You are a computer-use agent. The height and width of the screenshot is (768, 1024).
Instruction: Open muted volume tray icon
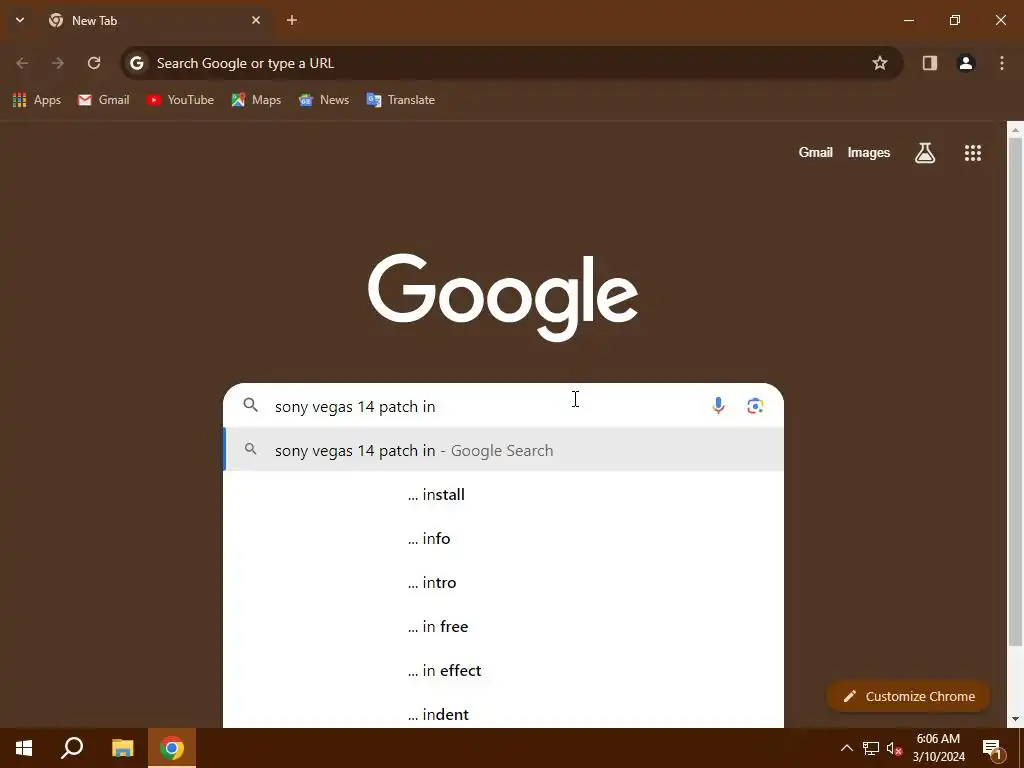tap(895, 748)
